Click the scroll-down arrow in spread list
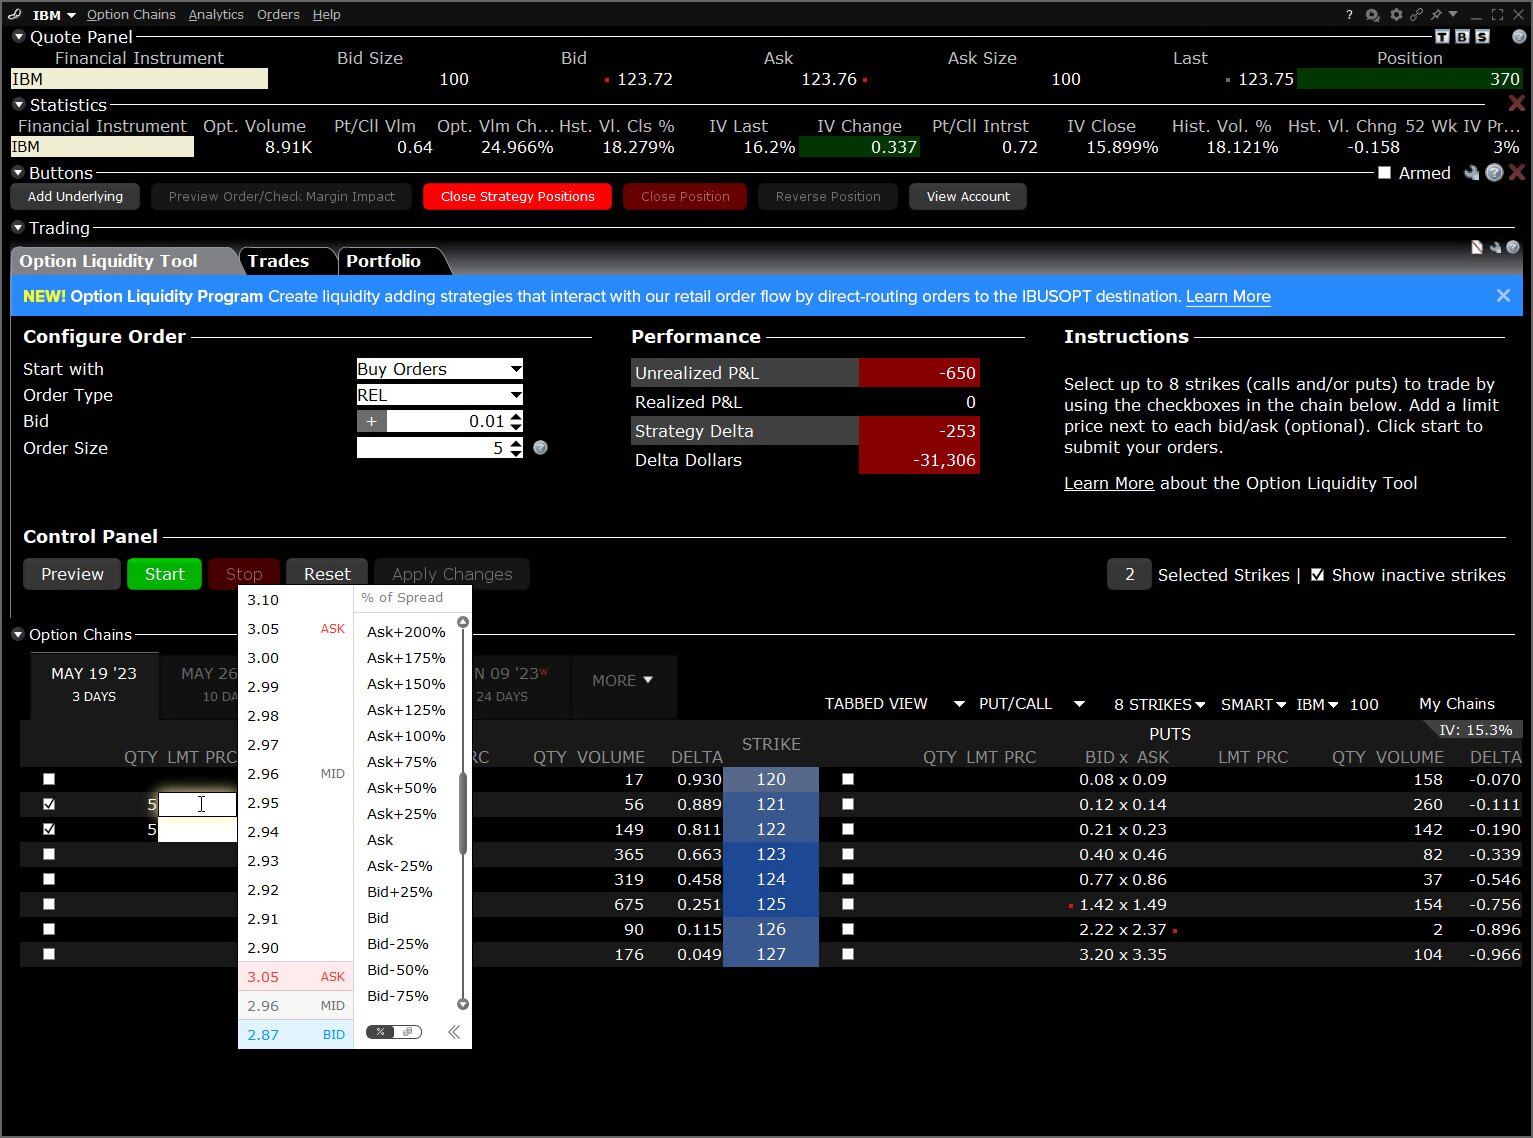 pyautogui.click(x=462, y=1004)
